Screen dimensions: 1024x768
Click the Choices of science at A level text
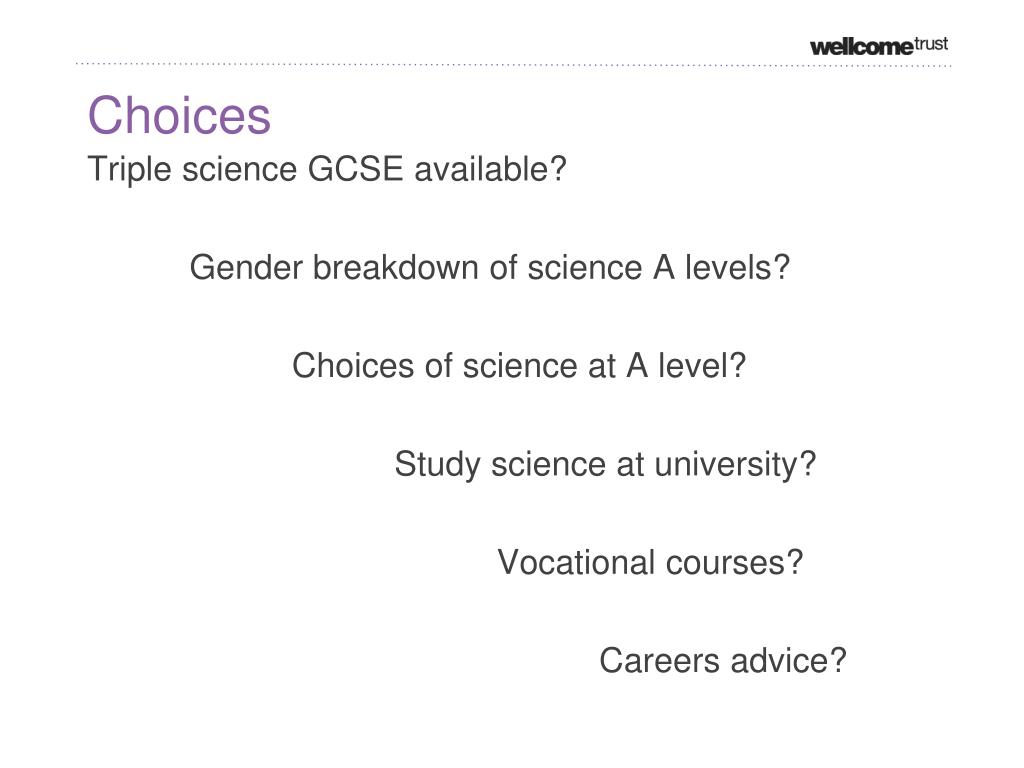click(x=519, y=366)
